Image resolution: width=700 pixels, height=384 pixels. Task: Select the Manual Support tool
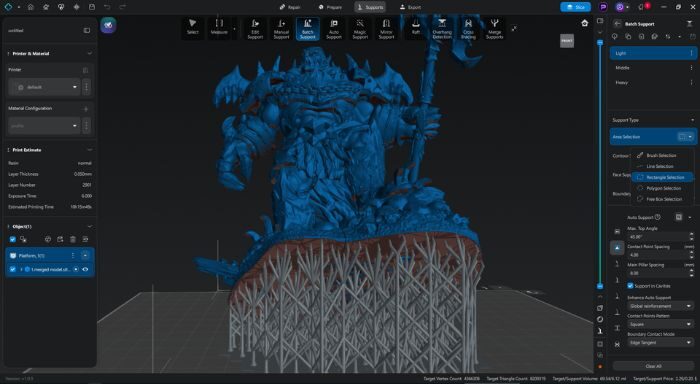(281, 29)
